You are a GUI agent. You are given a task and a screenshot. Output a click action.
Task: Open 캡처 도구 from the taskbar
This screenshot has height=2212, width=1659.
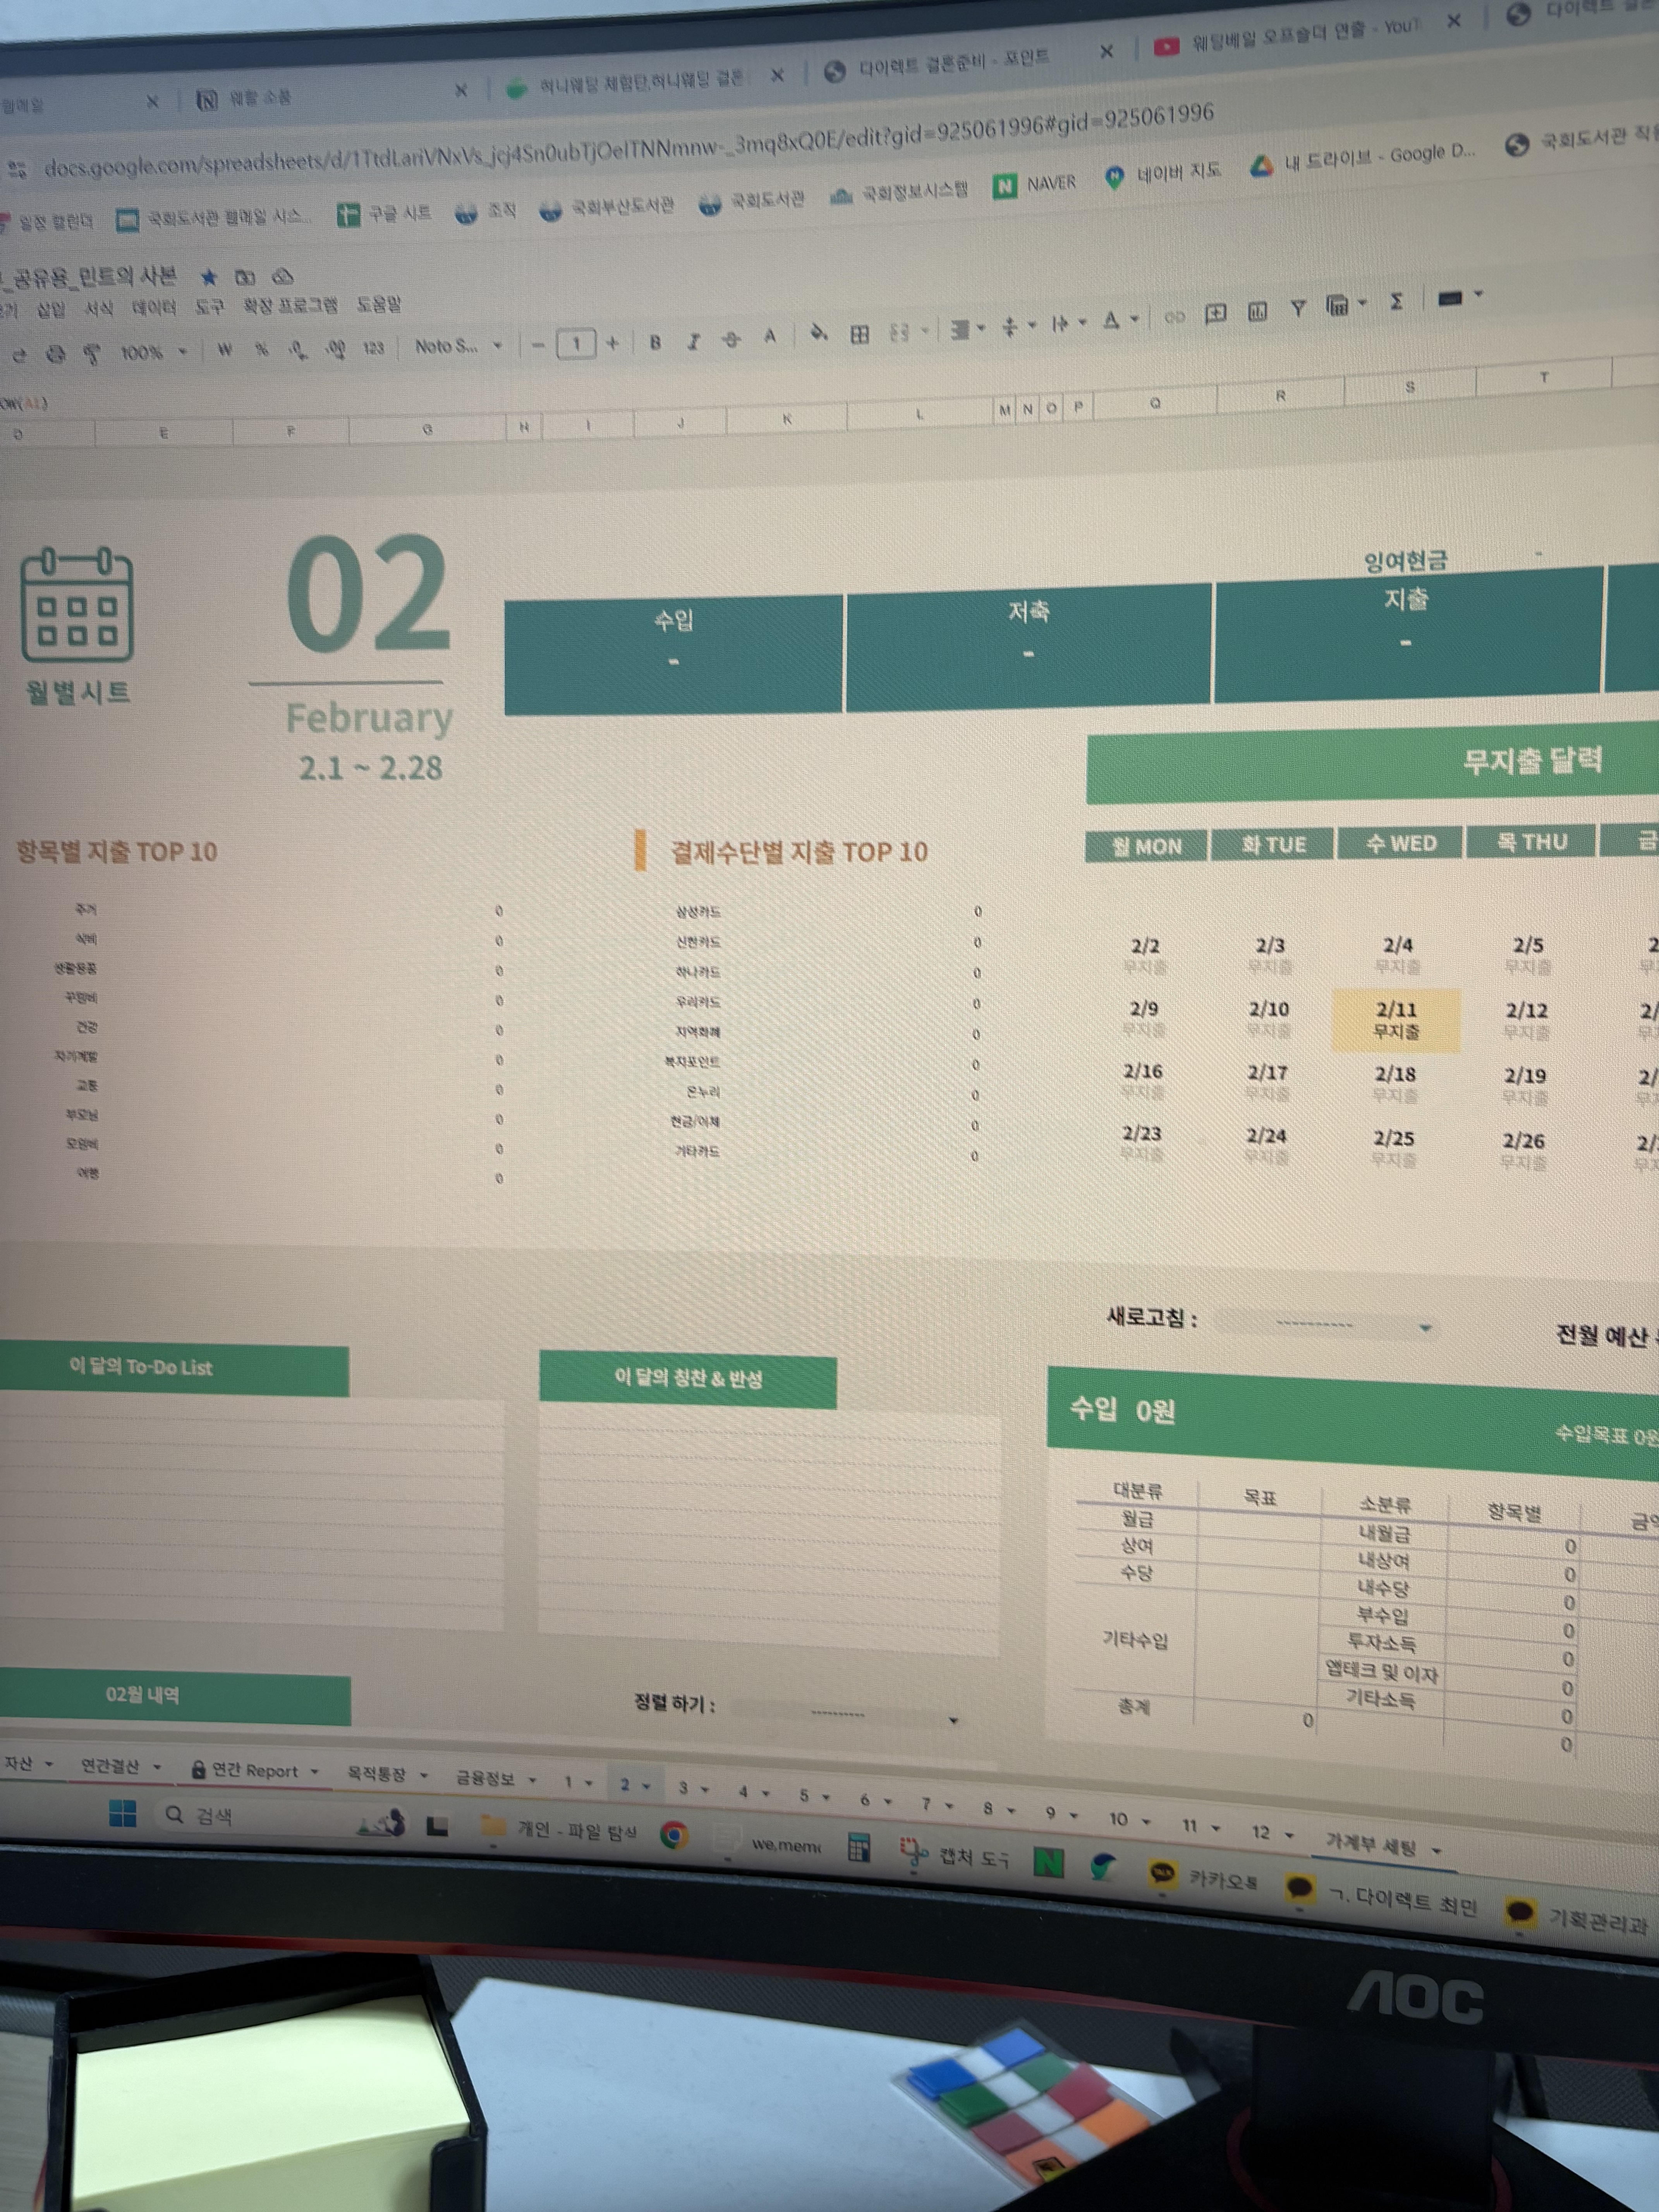[954, 1856]
